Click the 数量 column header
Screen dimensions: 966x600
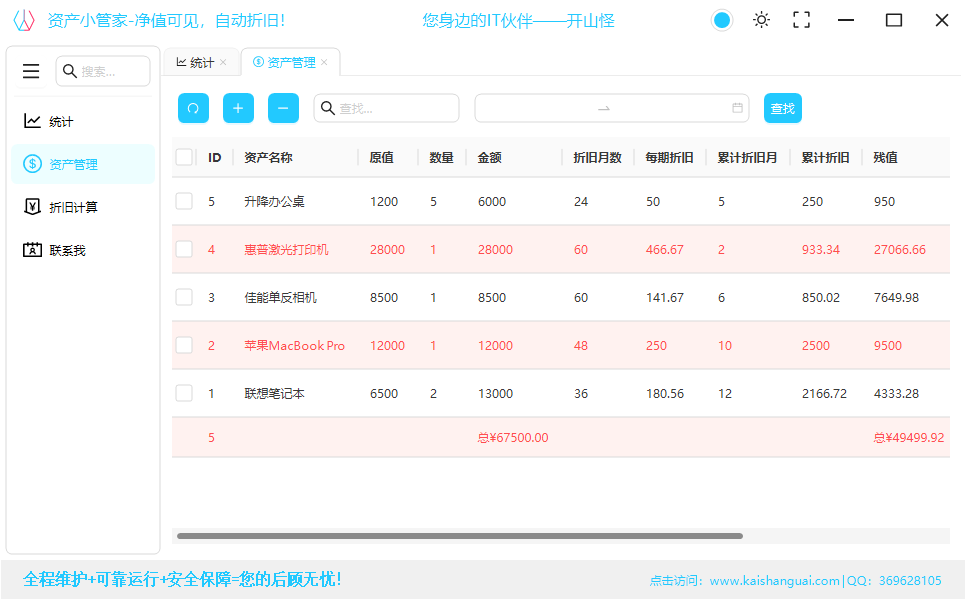[441, 158]
